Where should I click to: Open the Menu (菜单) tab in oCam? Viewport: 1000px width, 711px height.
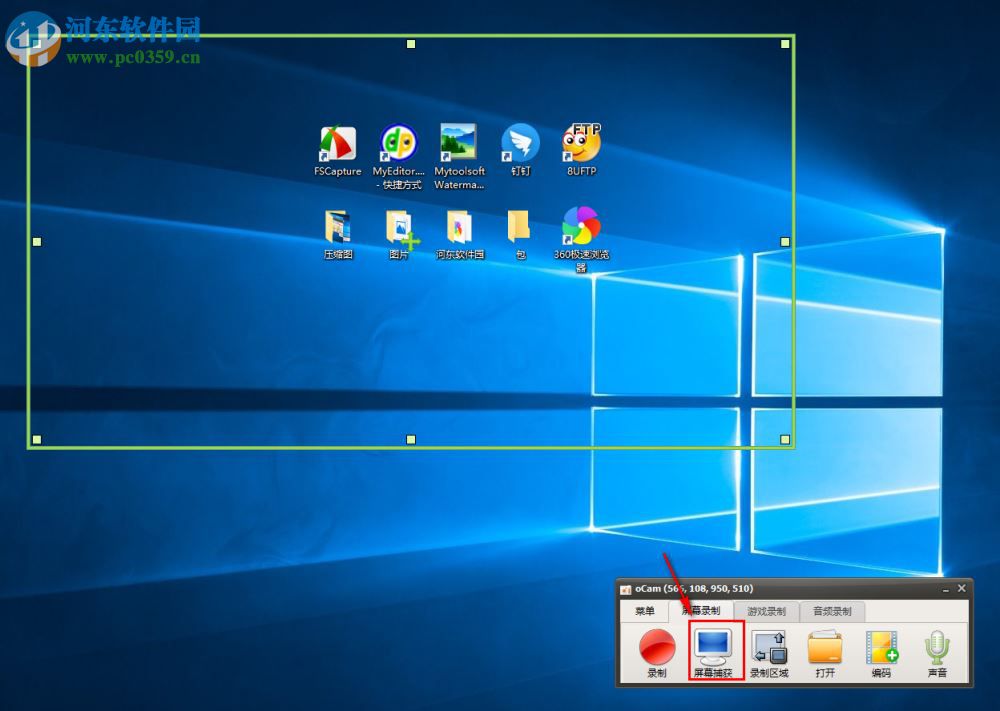point(644,611)
